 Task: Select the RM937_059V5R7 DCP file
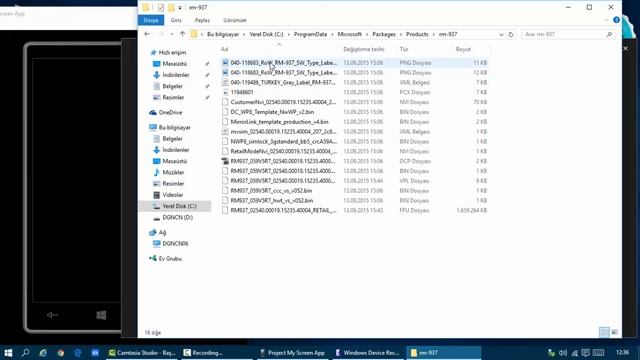(x=354, y=161)
